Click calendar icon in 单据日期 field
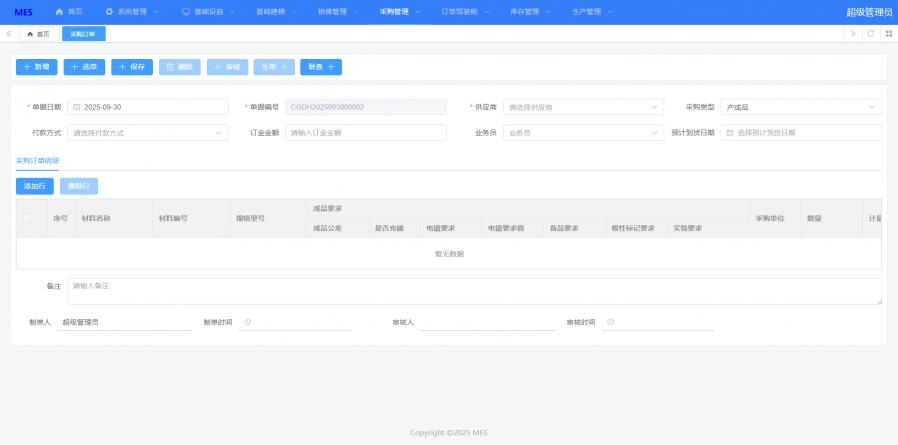 [x=76, y=107]
